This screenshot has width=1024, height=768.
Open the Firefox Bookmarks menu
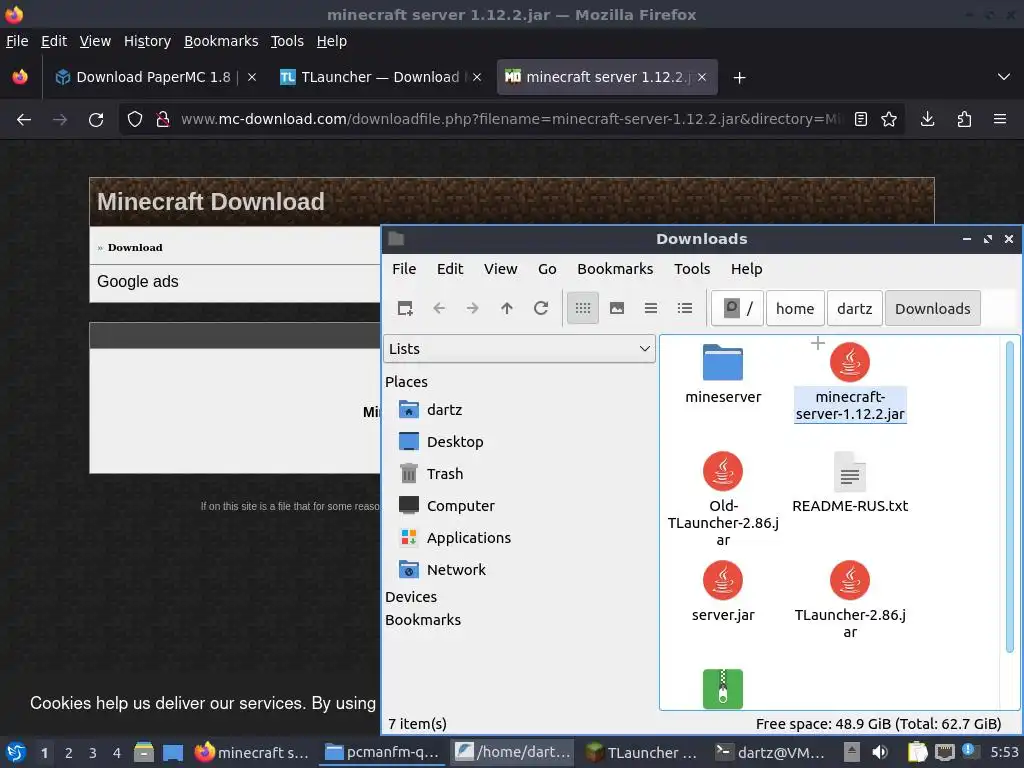pos(221,41)
